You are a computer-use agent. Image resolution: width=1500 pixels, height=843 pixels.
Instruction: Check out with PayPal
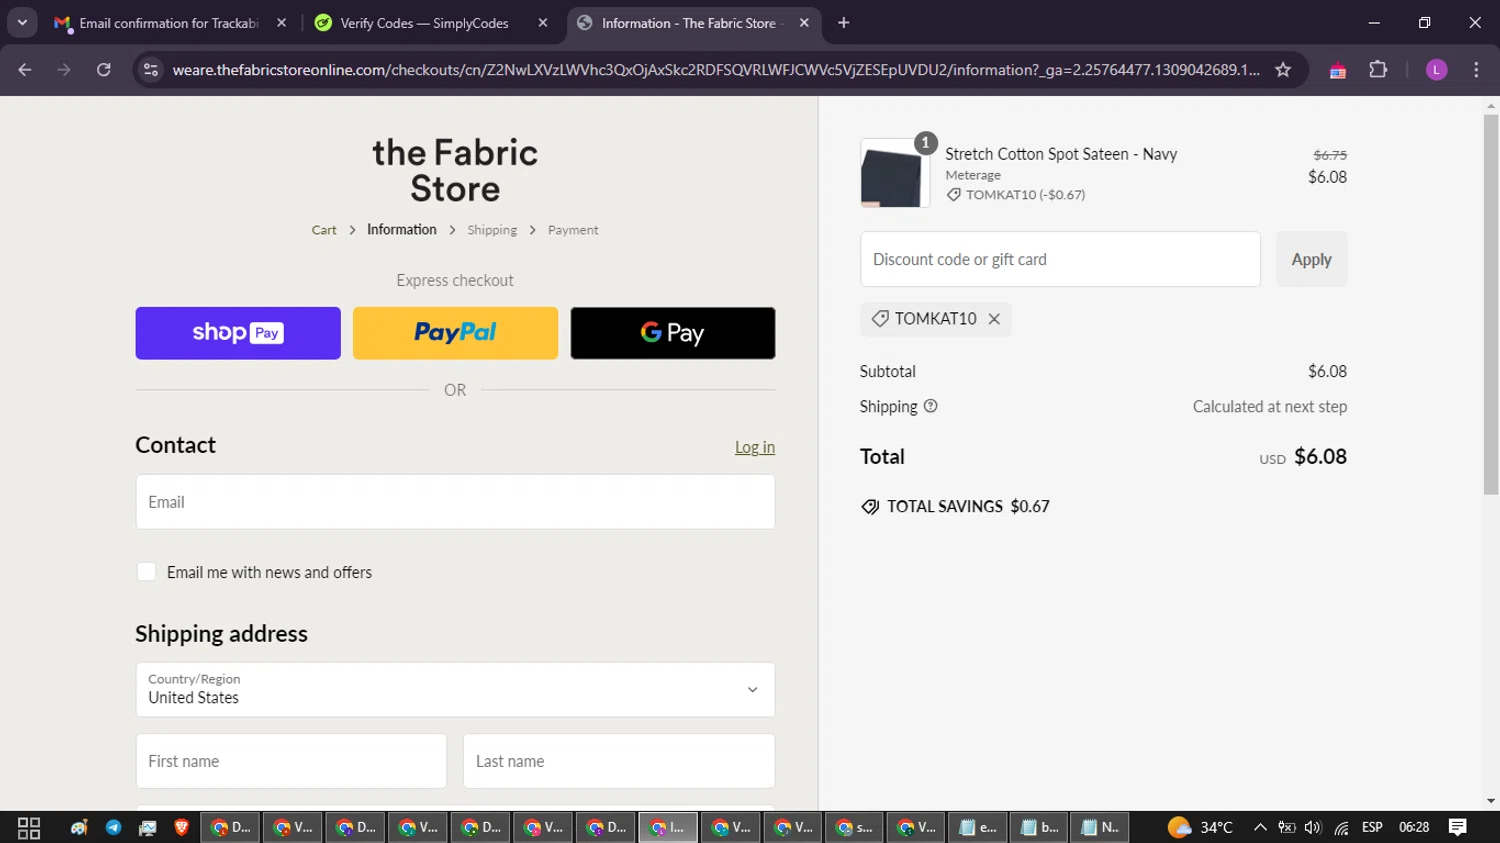pyautogui.click(x=455, y=333)
